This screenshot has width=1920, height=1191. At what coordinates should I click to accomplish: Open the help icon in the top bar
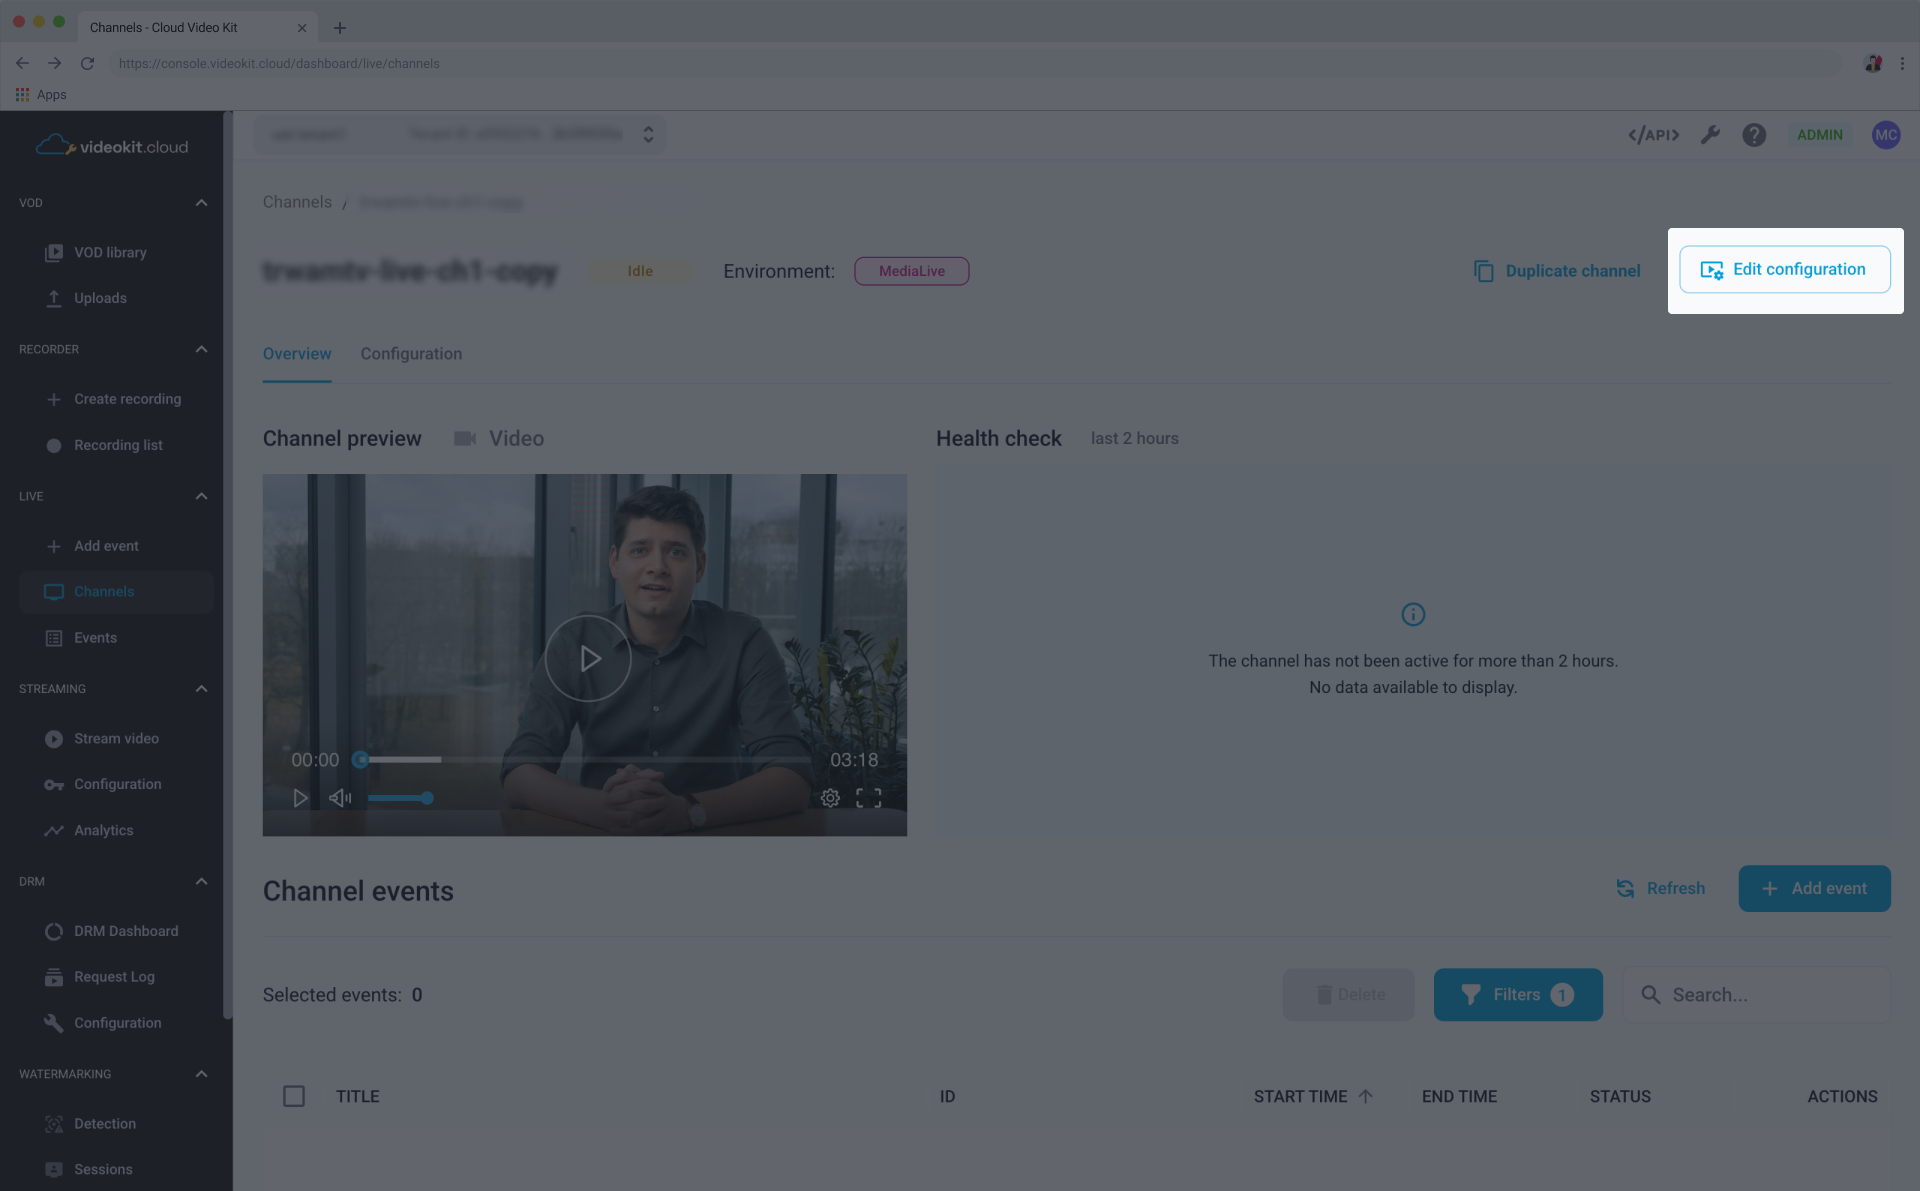pos(1754,134)
